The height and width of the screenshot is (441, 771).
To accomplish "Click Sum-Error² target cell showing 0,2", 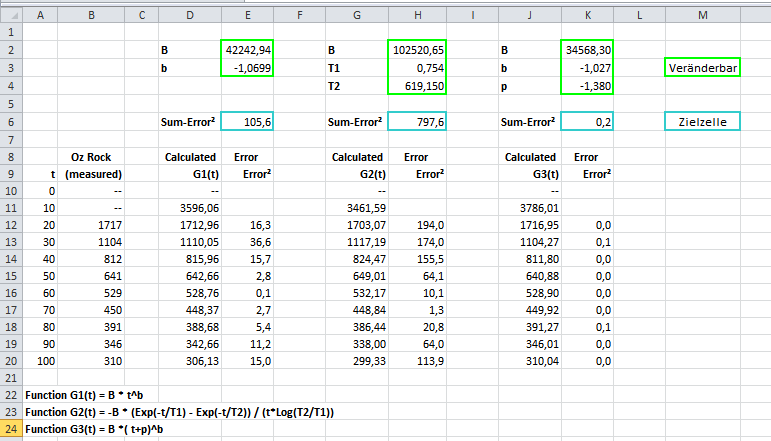I will (586, 121).
